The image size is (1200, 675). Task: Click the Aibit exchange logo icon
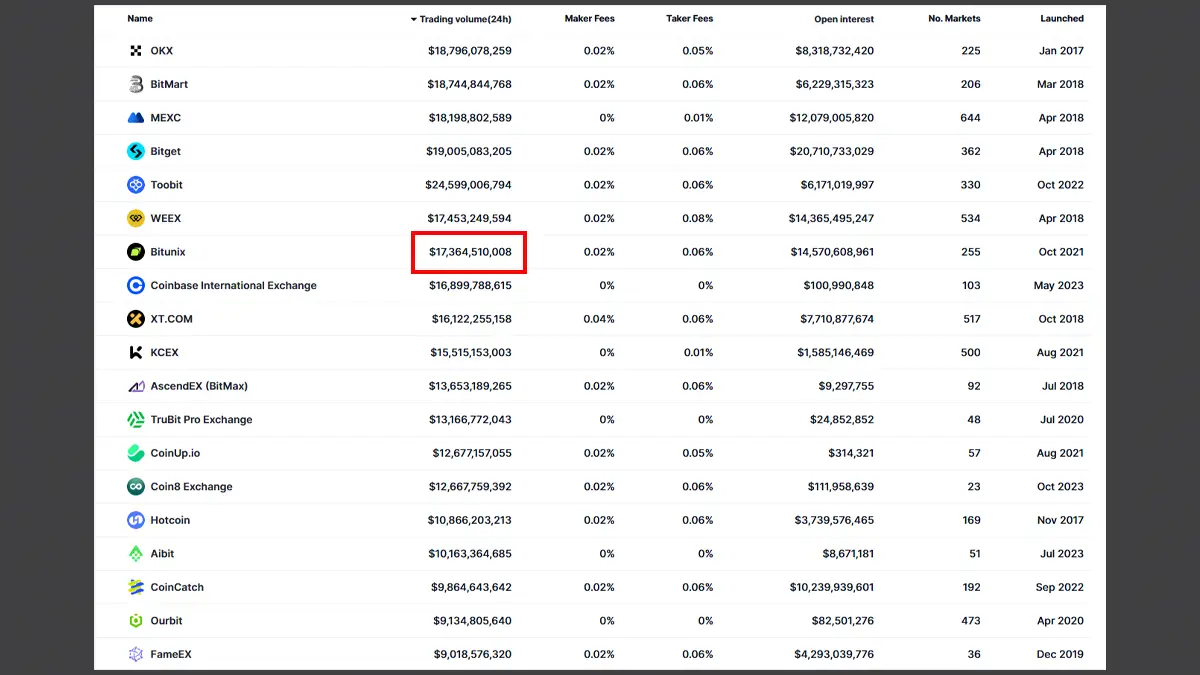(136, 553)
